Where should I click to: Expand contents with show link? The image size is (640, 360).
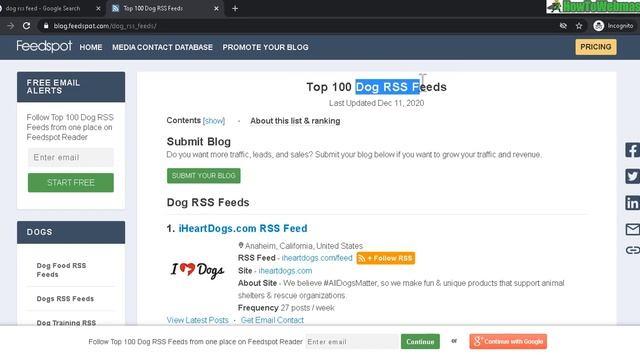[x=214, y=121]
